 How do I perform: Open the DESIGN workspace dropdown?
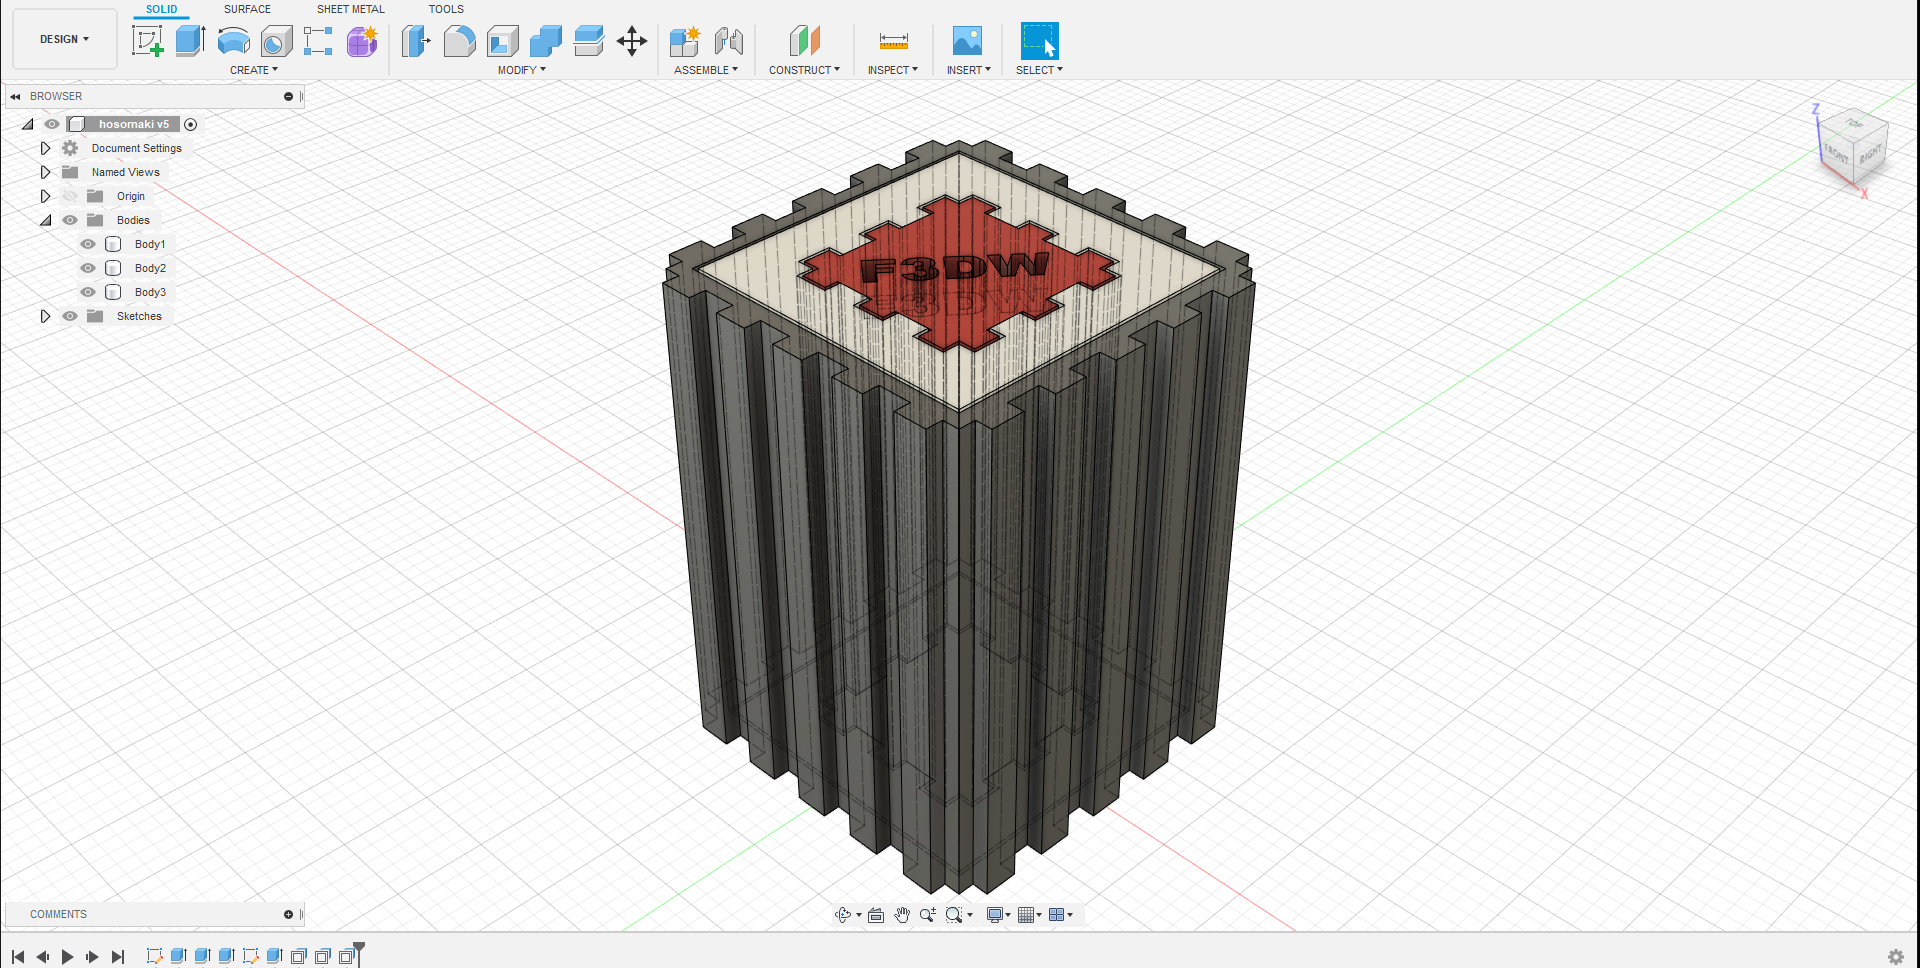coord(64,39)
